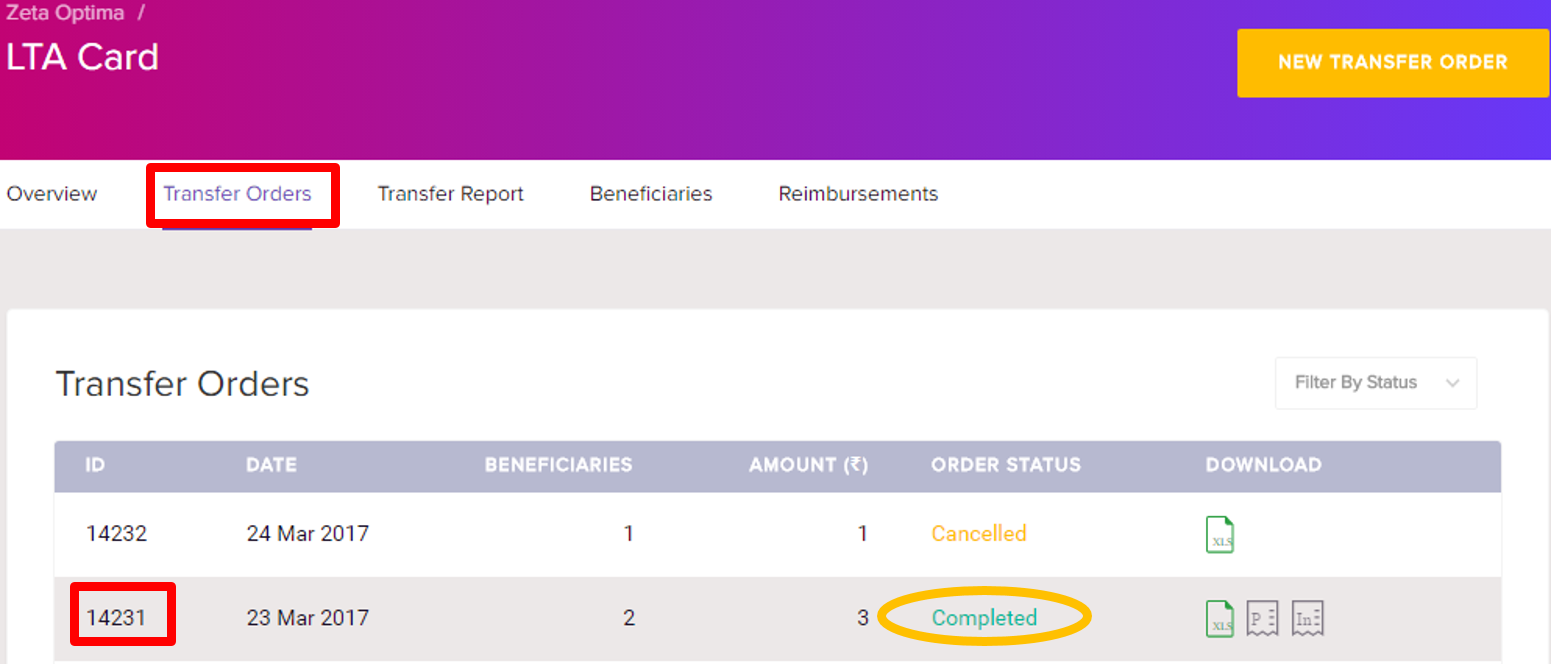Click the Zeta Optima breadcrumb link
This screenshot has height=664, width=1551.
(x=66, y=15)
